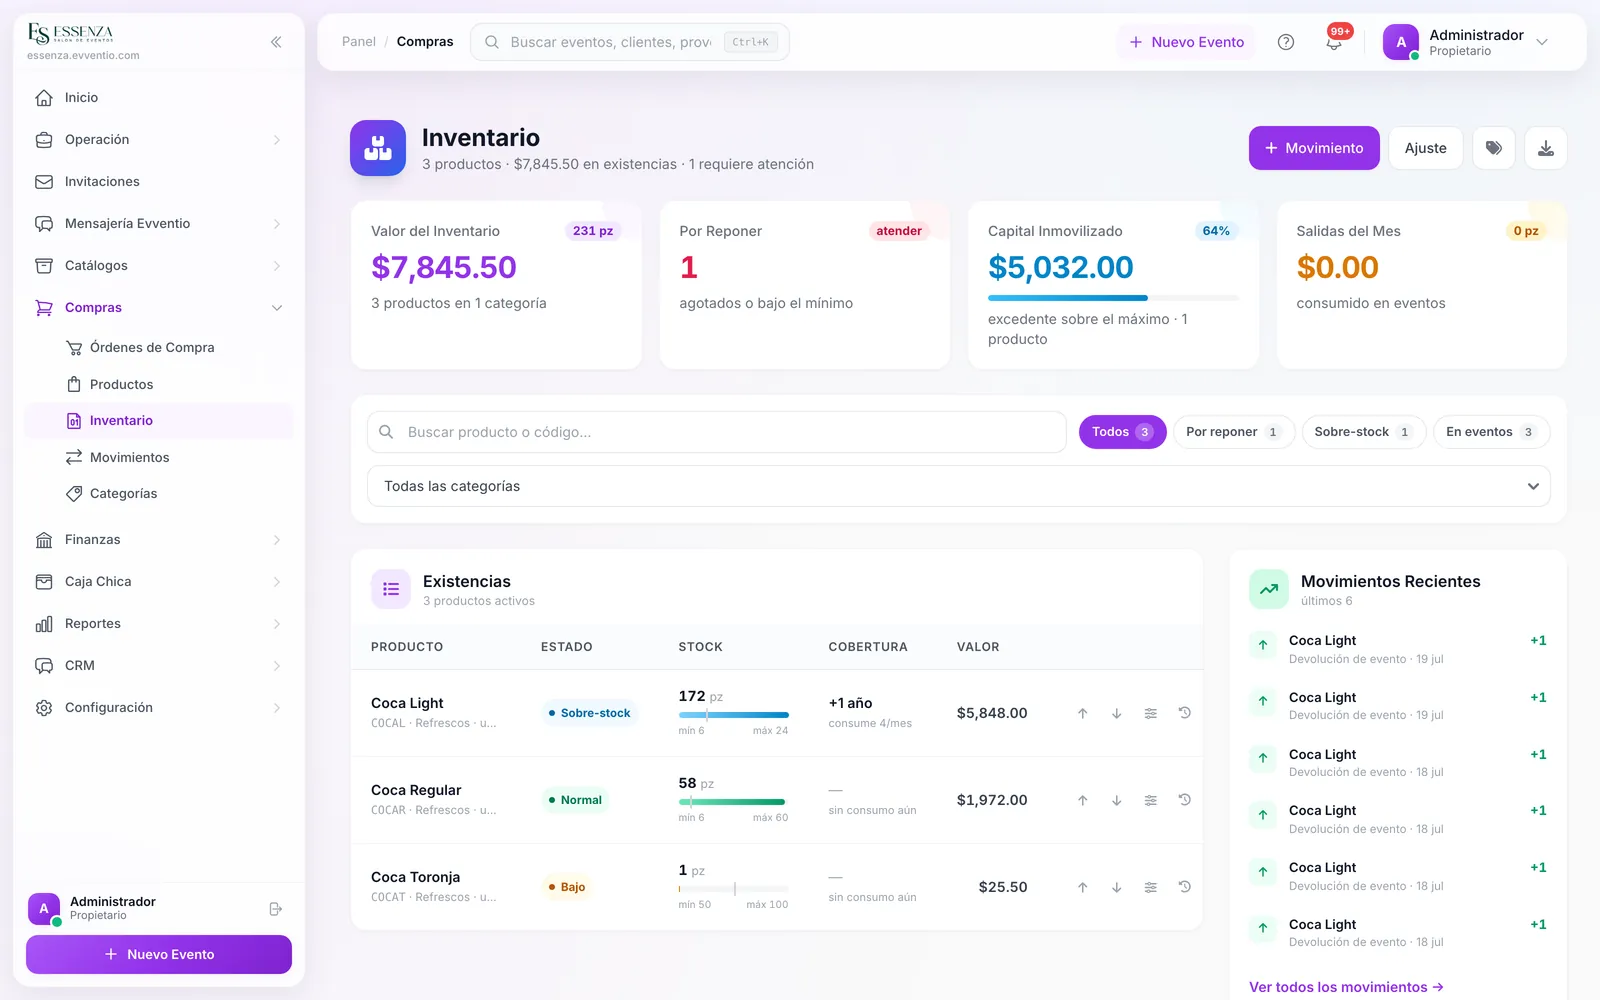Click the logout icon beside sidebar Administrador
This screenshot has width=1600, height=1000.
point(276,909)
